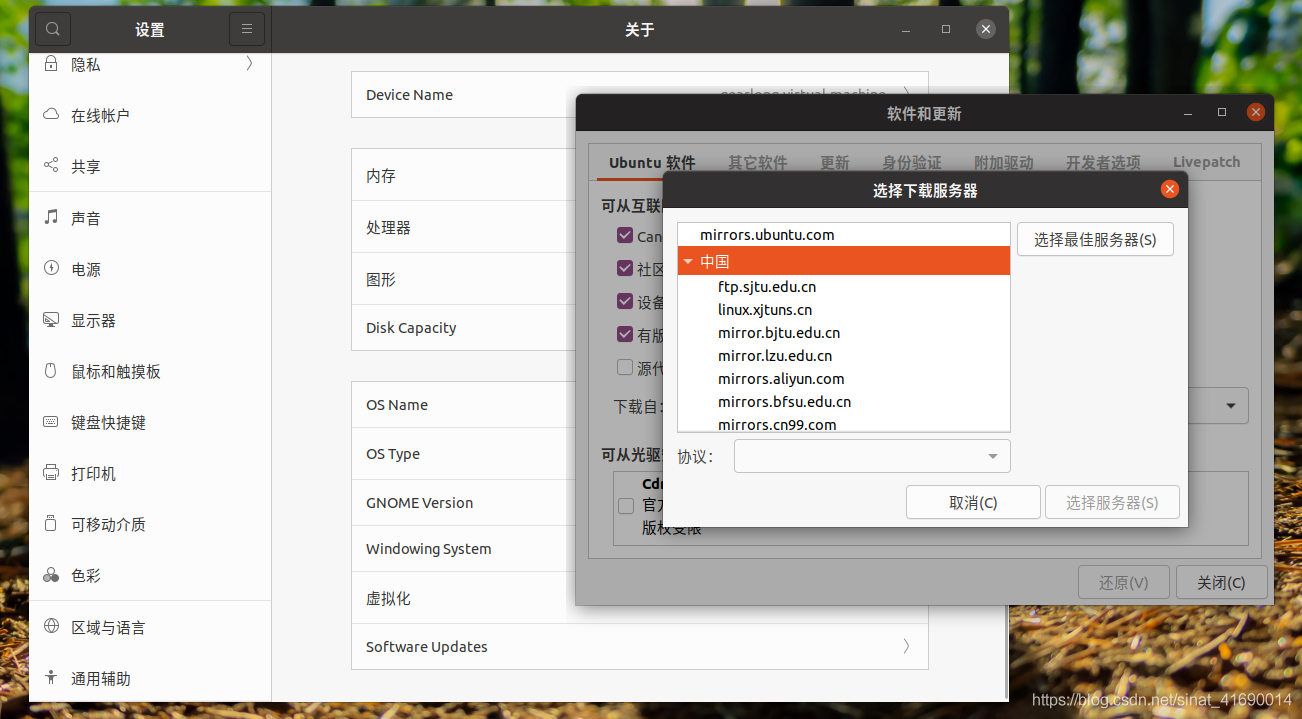Toggle the Canonical-supported software checkbox

[625, 236]
